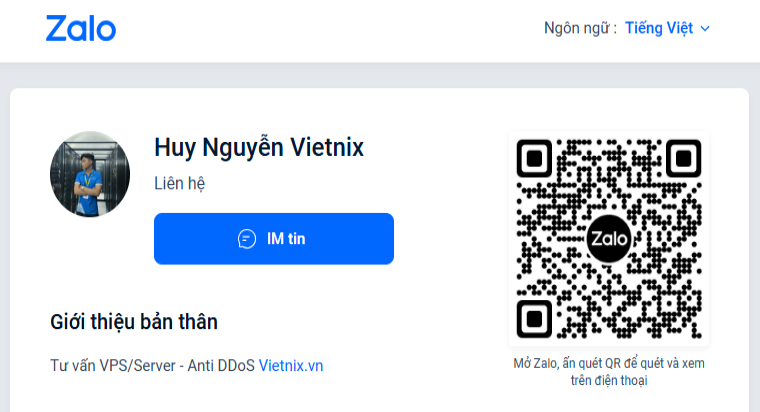
Task: Open Huy Nguyễn Vietnix's profile avatar
Action: point(90,174)
